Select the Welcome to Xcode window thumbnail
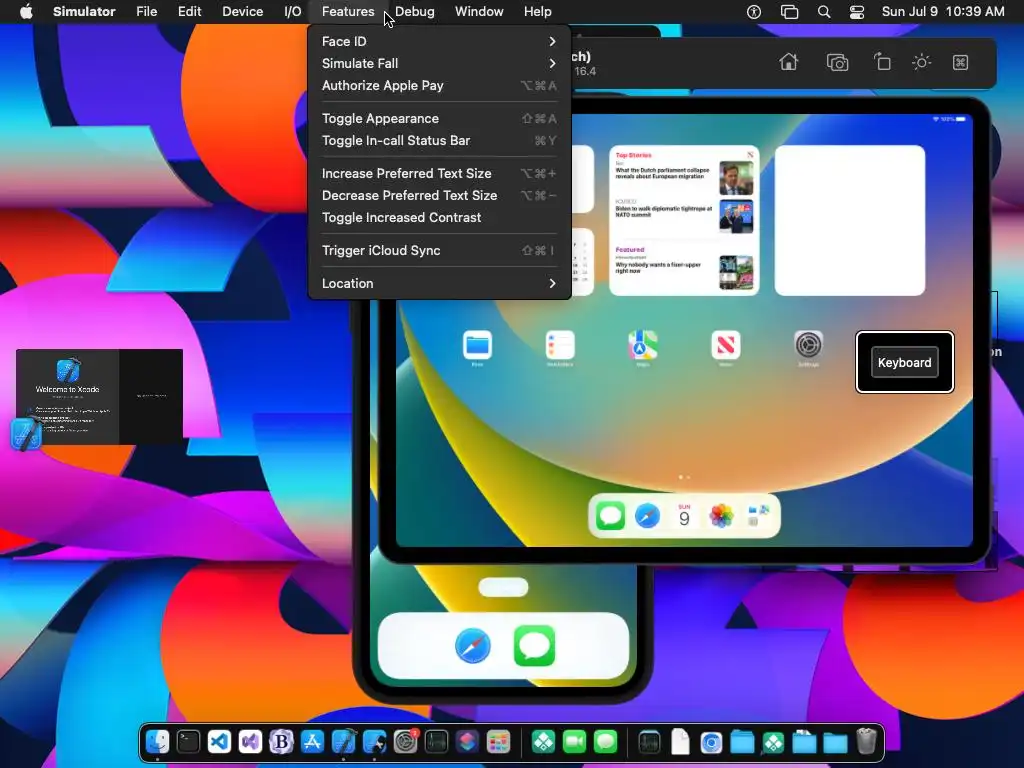This screenshot has width=1024, height=768. point(99,397)
